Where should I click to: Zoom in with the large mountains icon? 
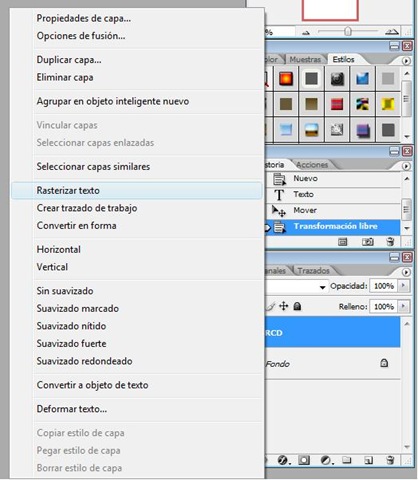pos(392,32)
